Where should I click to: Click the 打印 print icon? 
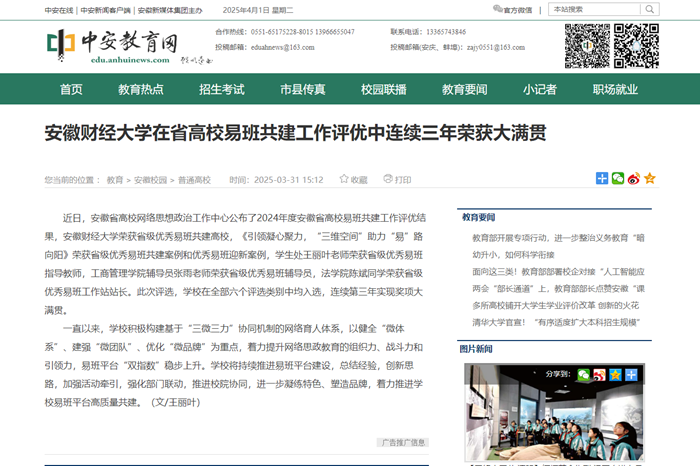(388, 180)
